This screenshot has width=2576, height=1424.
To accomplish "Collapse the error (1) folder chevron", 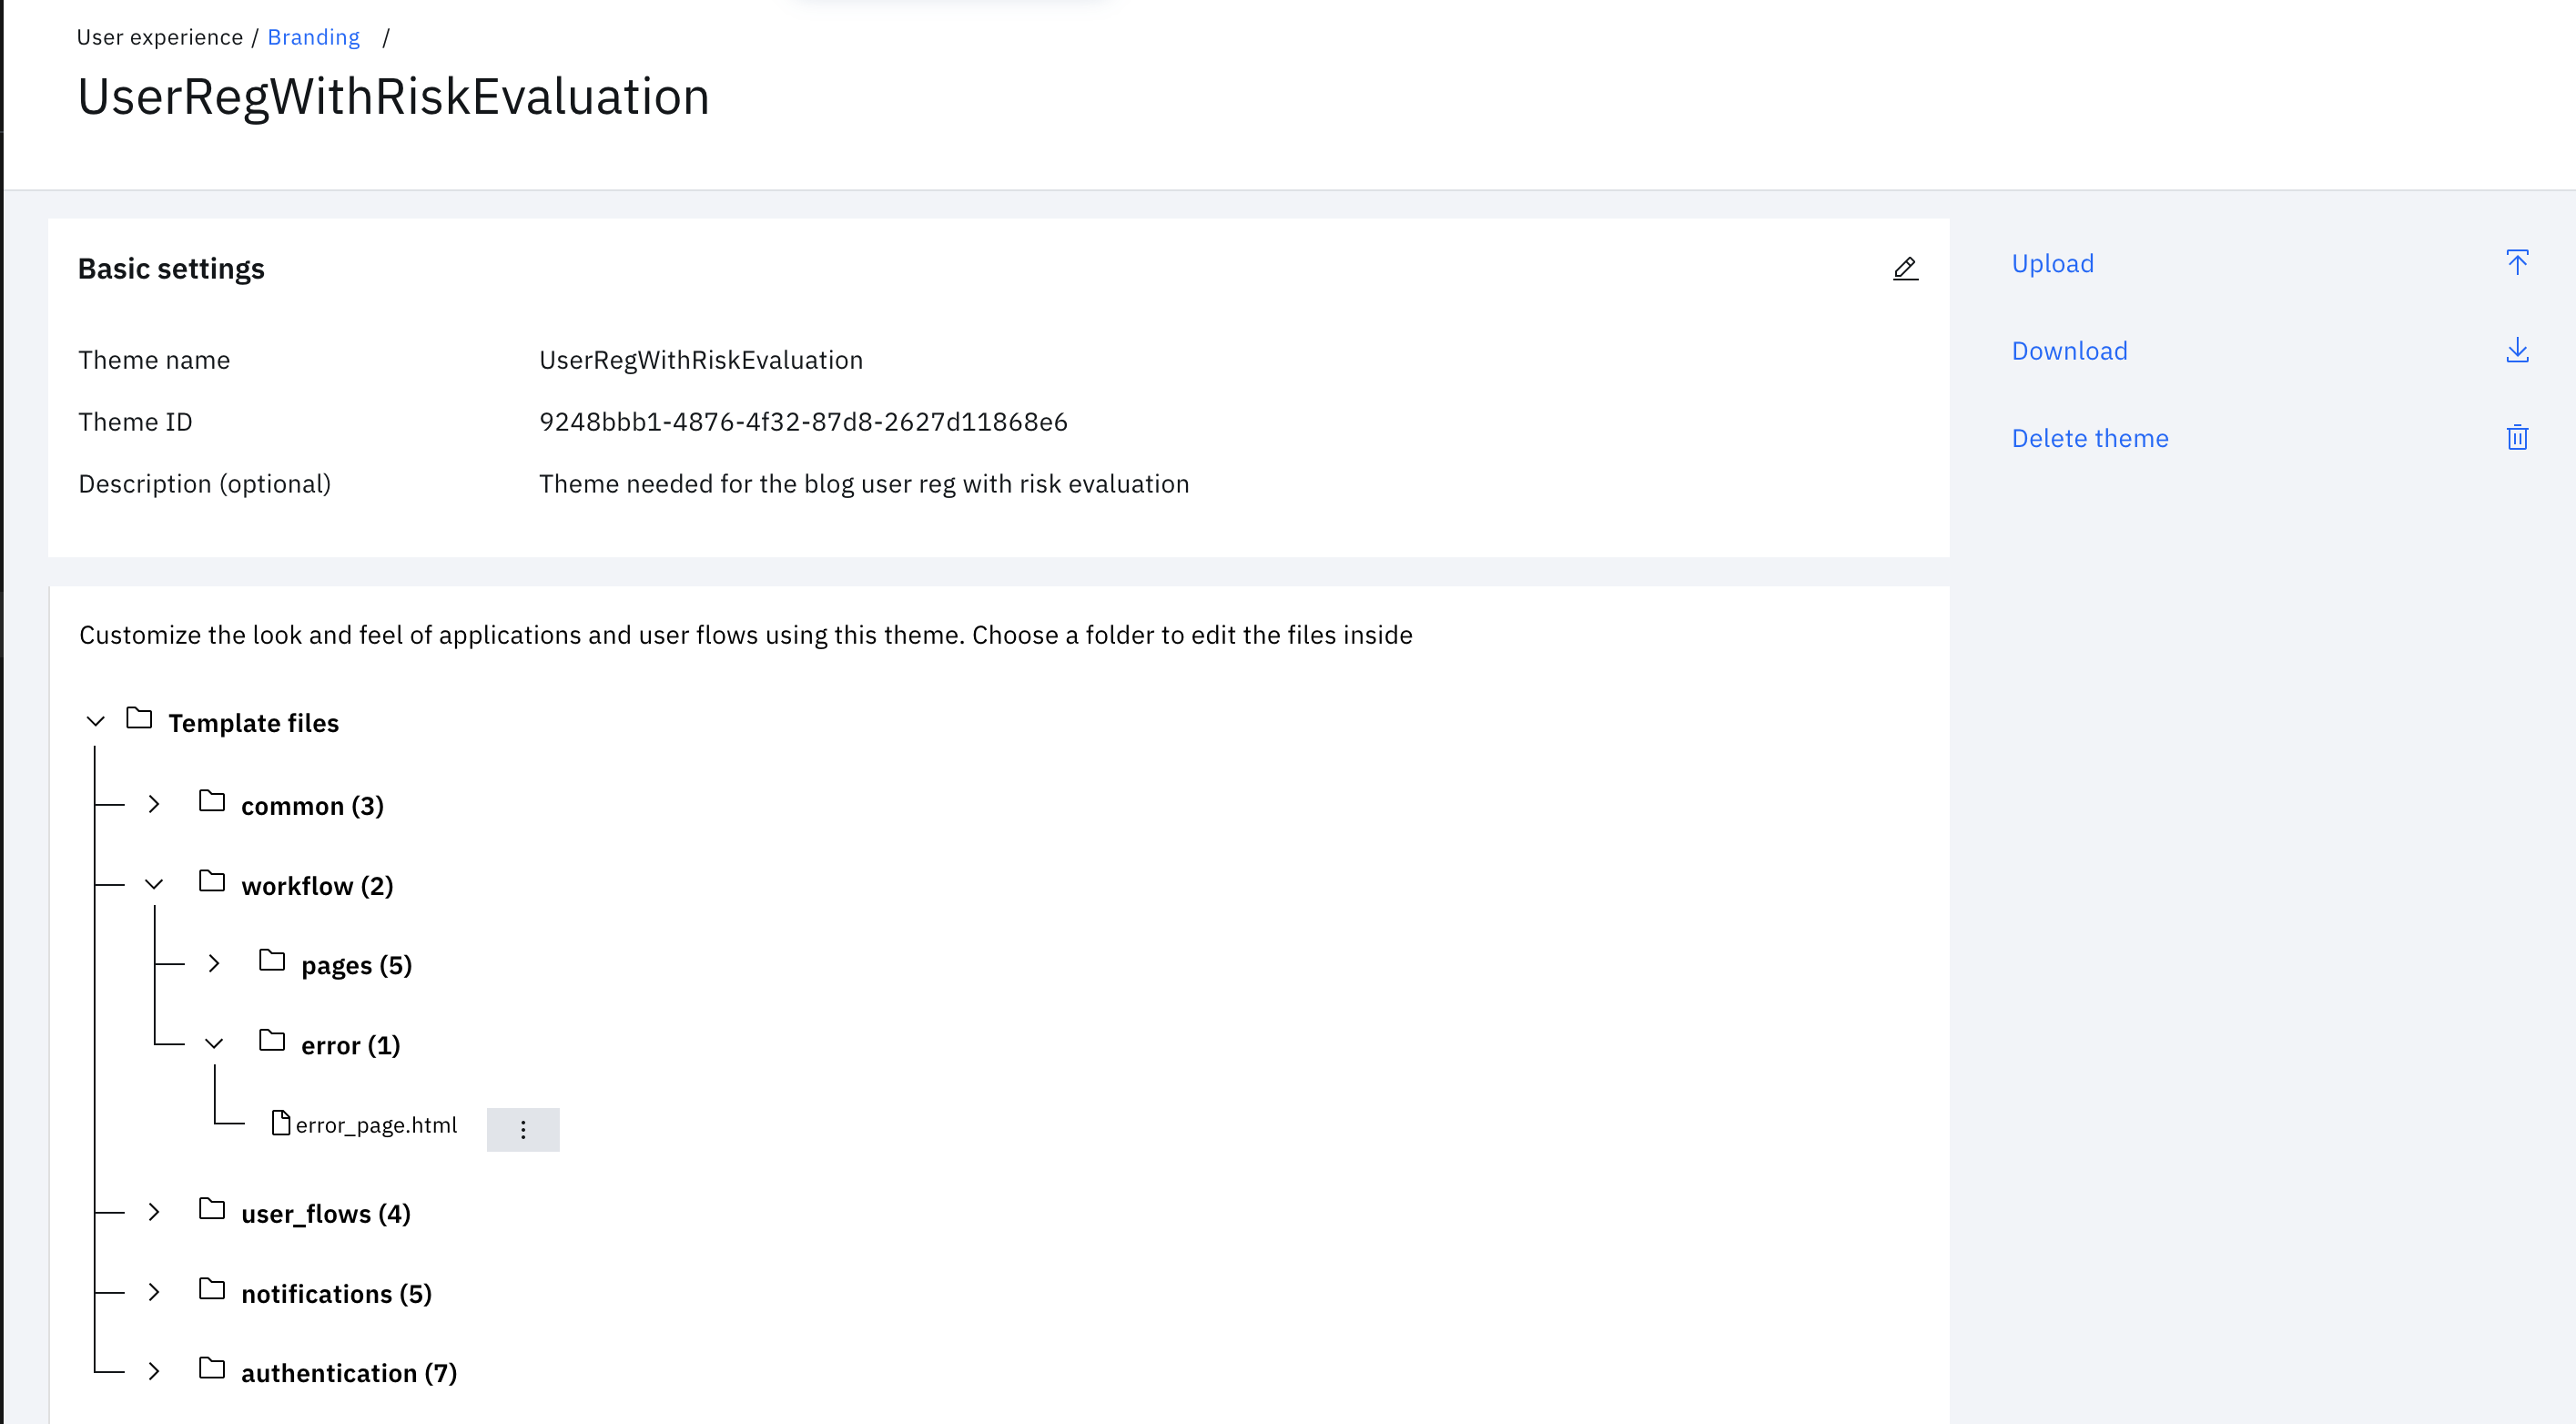I will pos(214,1044).
